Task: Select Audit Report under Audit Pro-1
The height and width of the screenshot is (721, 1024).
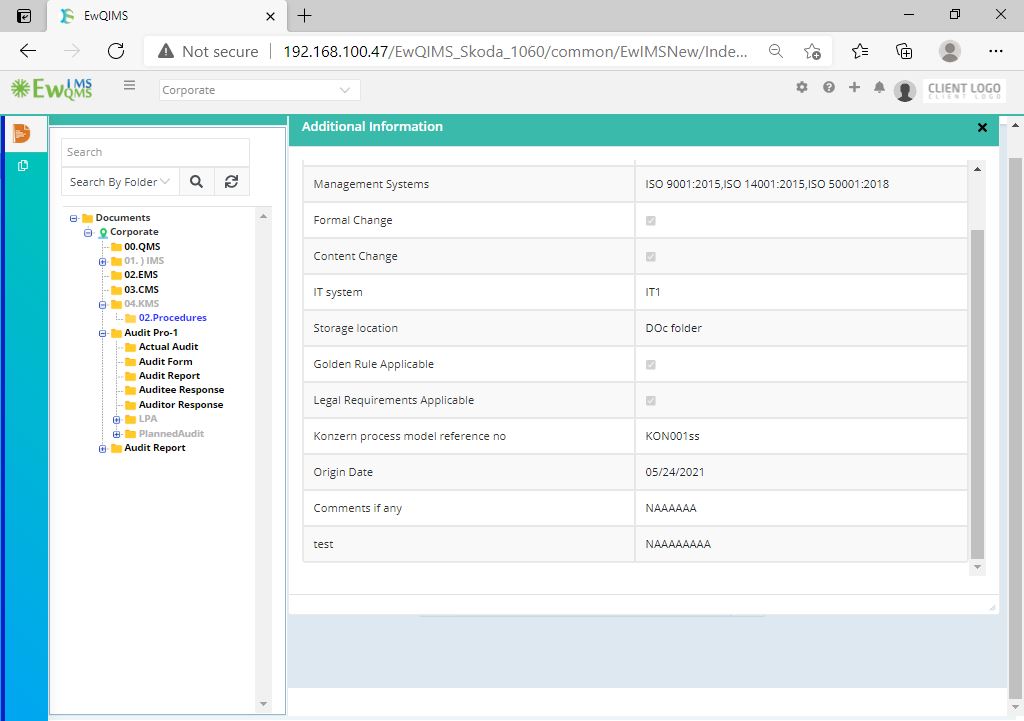Action: pos(169,376)
